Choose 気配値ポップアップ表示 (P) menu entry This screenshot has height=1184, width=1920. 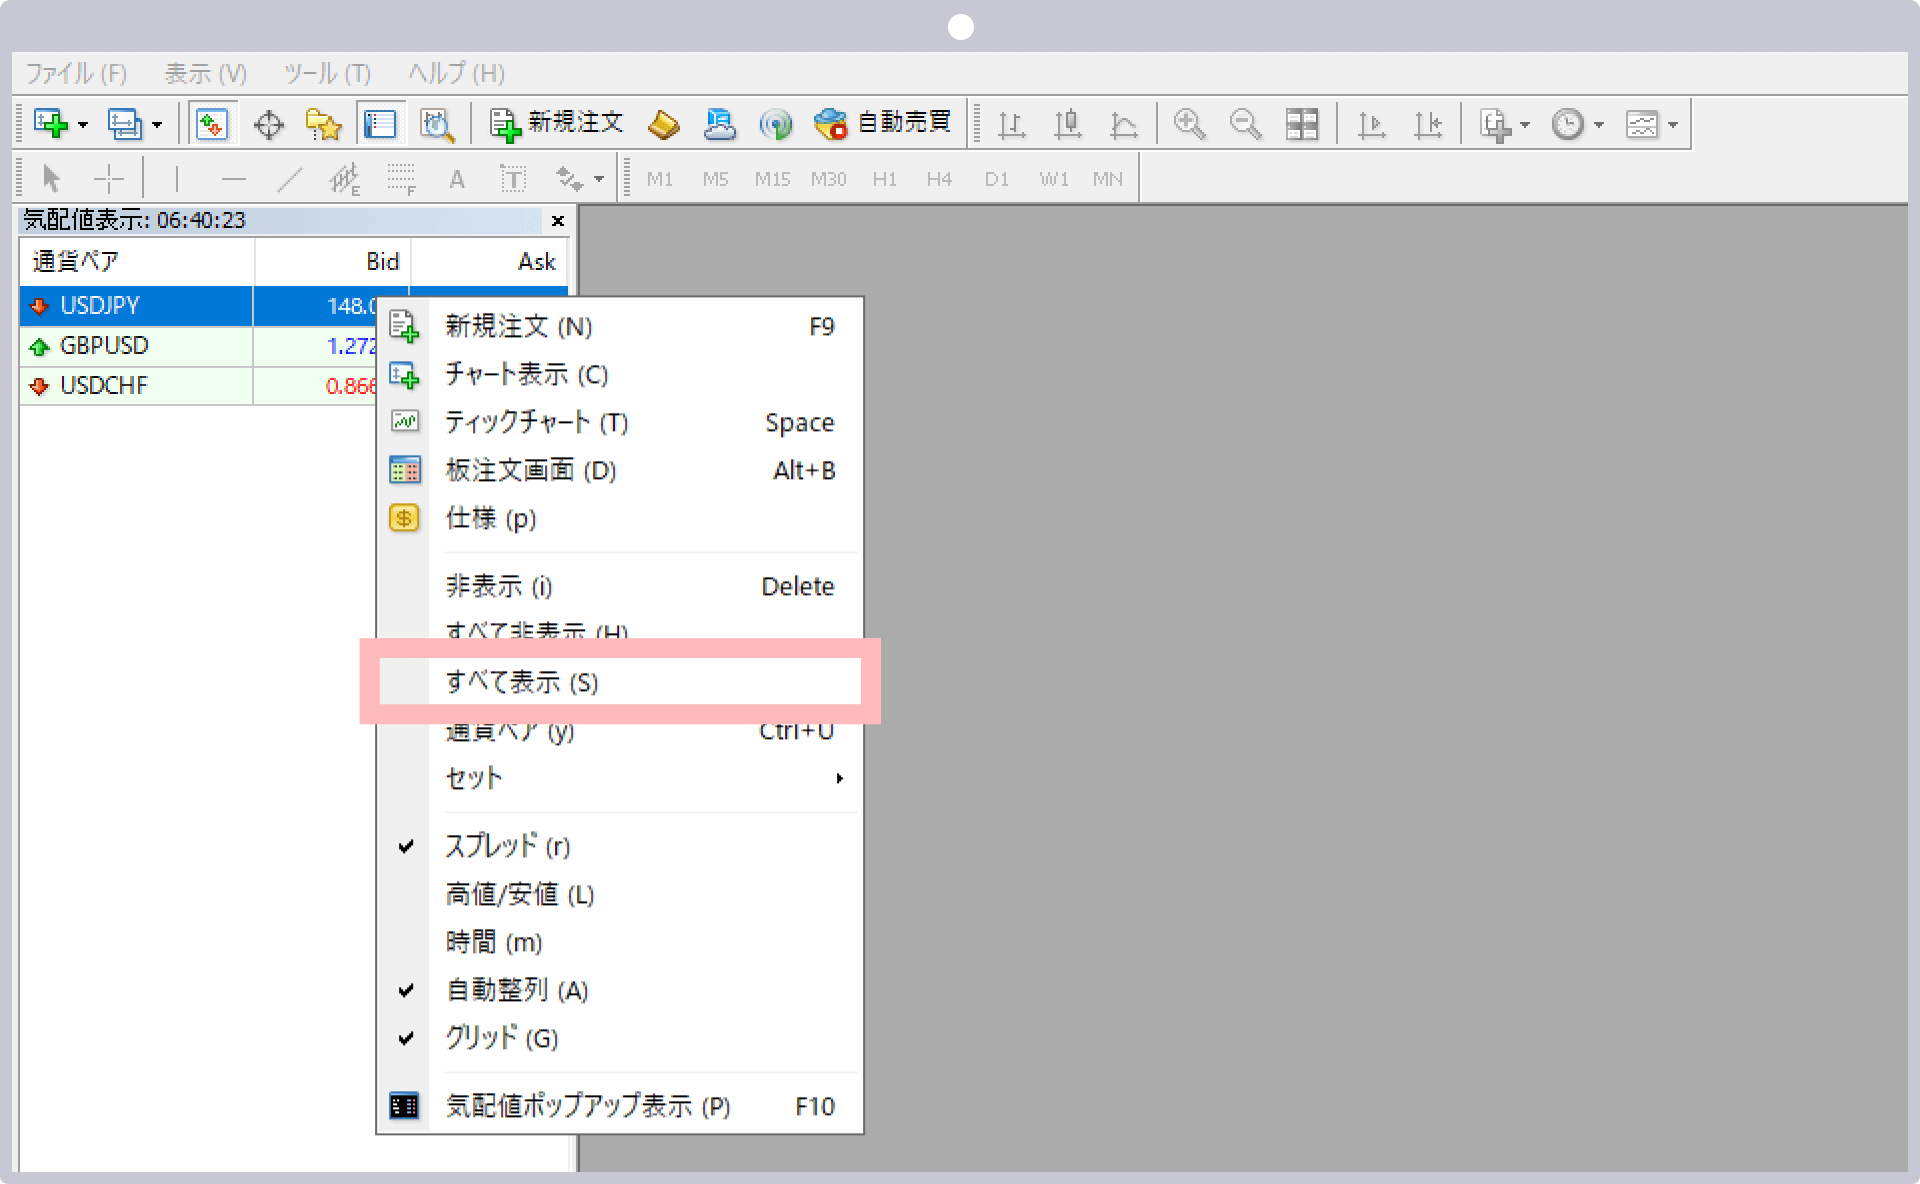(x=620, y=1106)
